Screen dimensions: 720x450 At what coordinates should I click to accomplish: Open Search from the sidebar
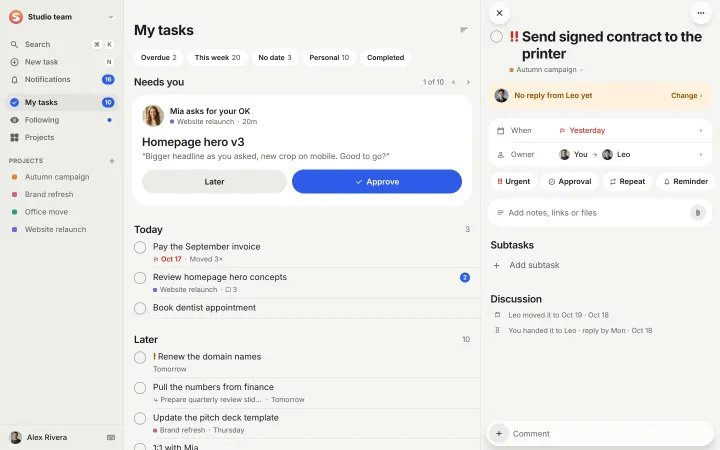(62, 45)
